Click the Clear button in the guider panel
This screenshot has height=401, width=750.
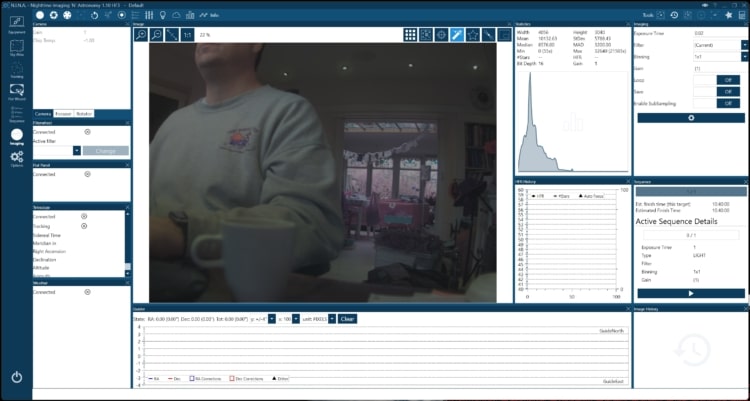click(x=347, y=319)
